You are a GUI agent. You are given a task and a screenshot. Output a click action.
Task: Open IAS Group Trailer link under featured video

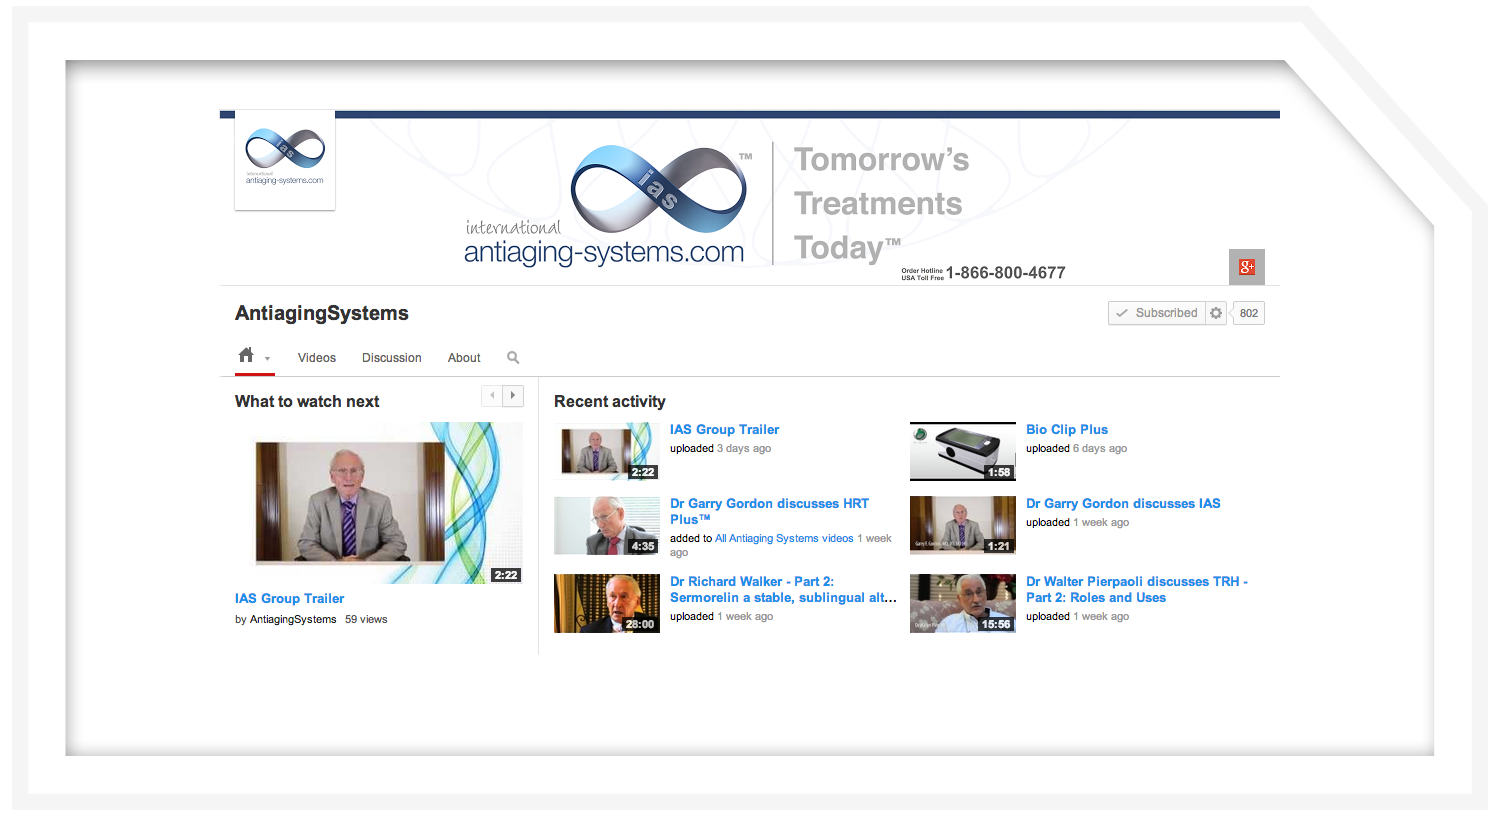290,598
